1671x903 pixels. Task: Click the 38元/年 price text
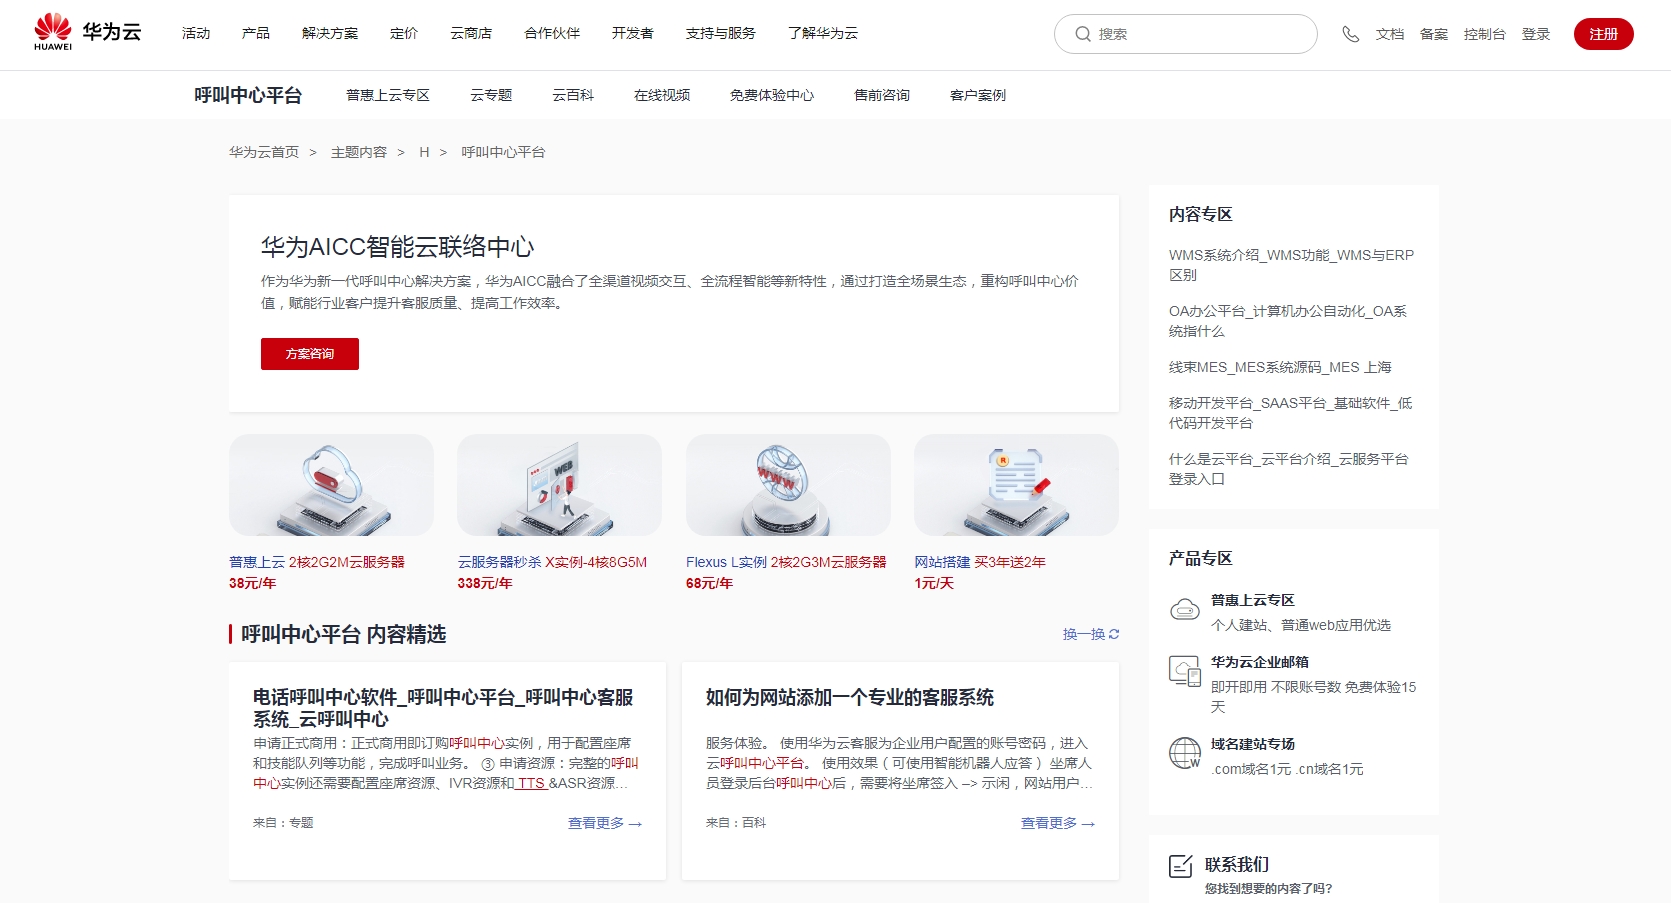(x=252, y=583)
